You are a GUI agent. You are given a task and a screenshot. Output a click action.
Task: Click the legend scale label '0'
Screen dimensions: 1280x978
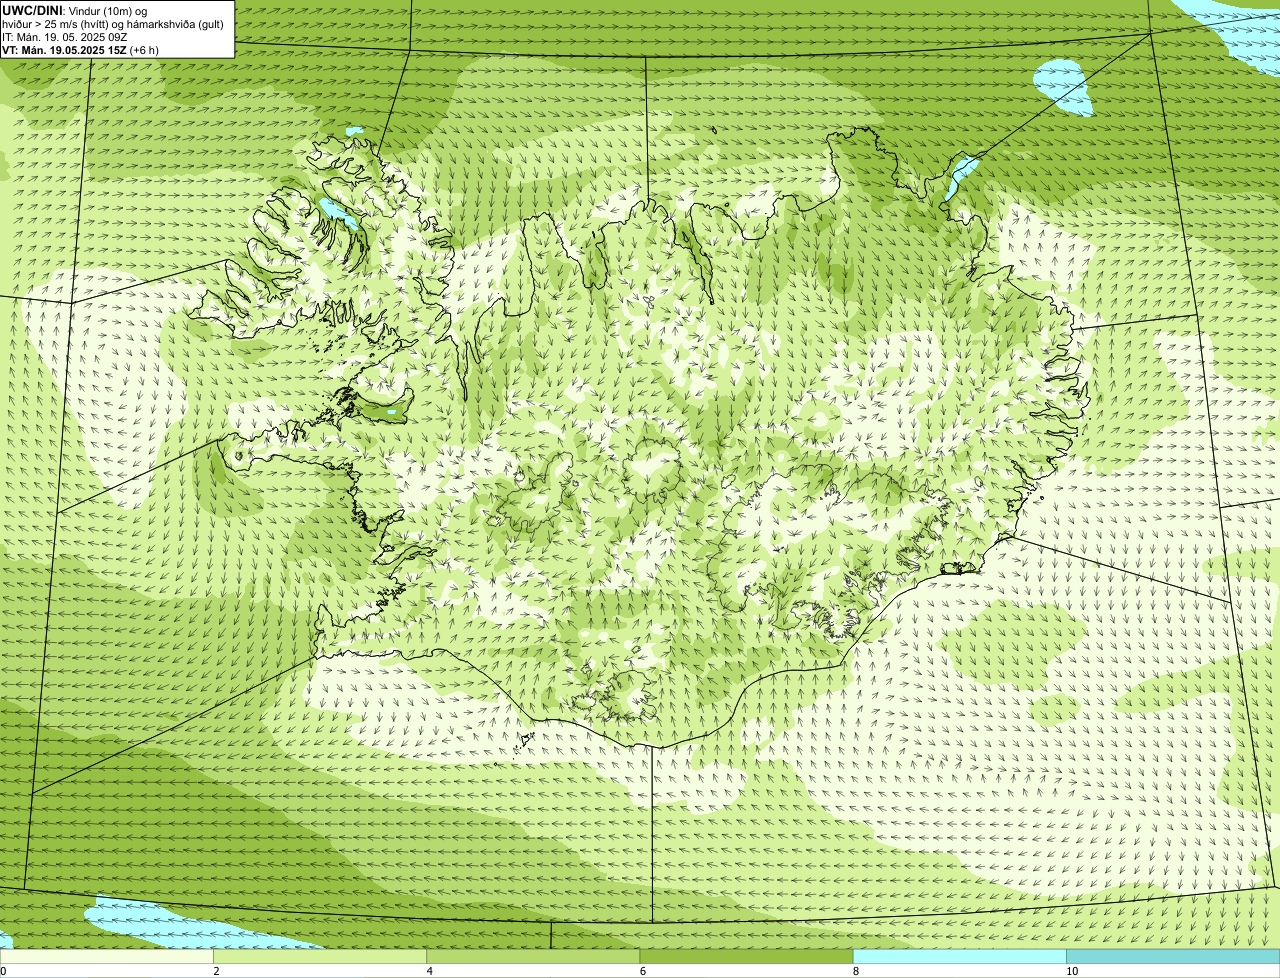[4, 971]
